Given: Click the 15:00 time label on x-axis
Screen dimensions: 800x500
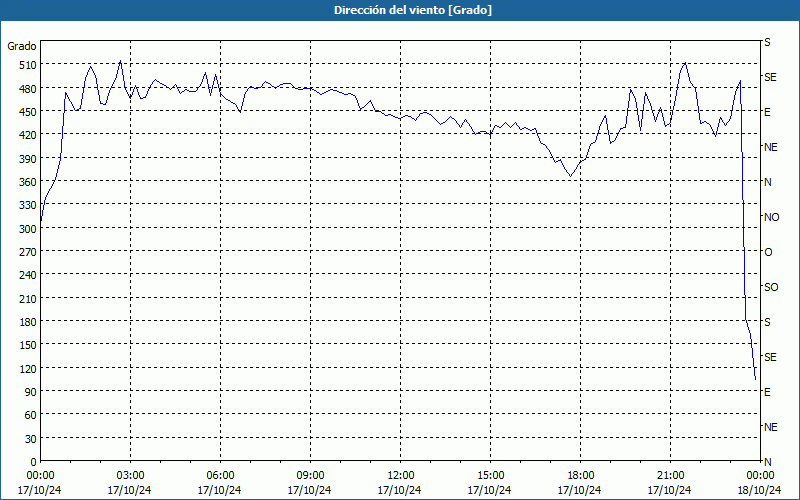Looking at the screenshot, I should coord(490,476).
